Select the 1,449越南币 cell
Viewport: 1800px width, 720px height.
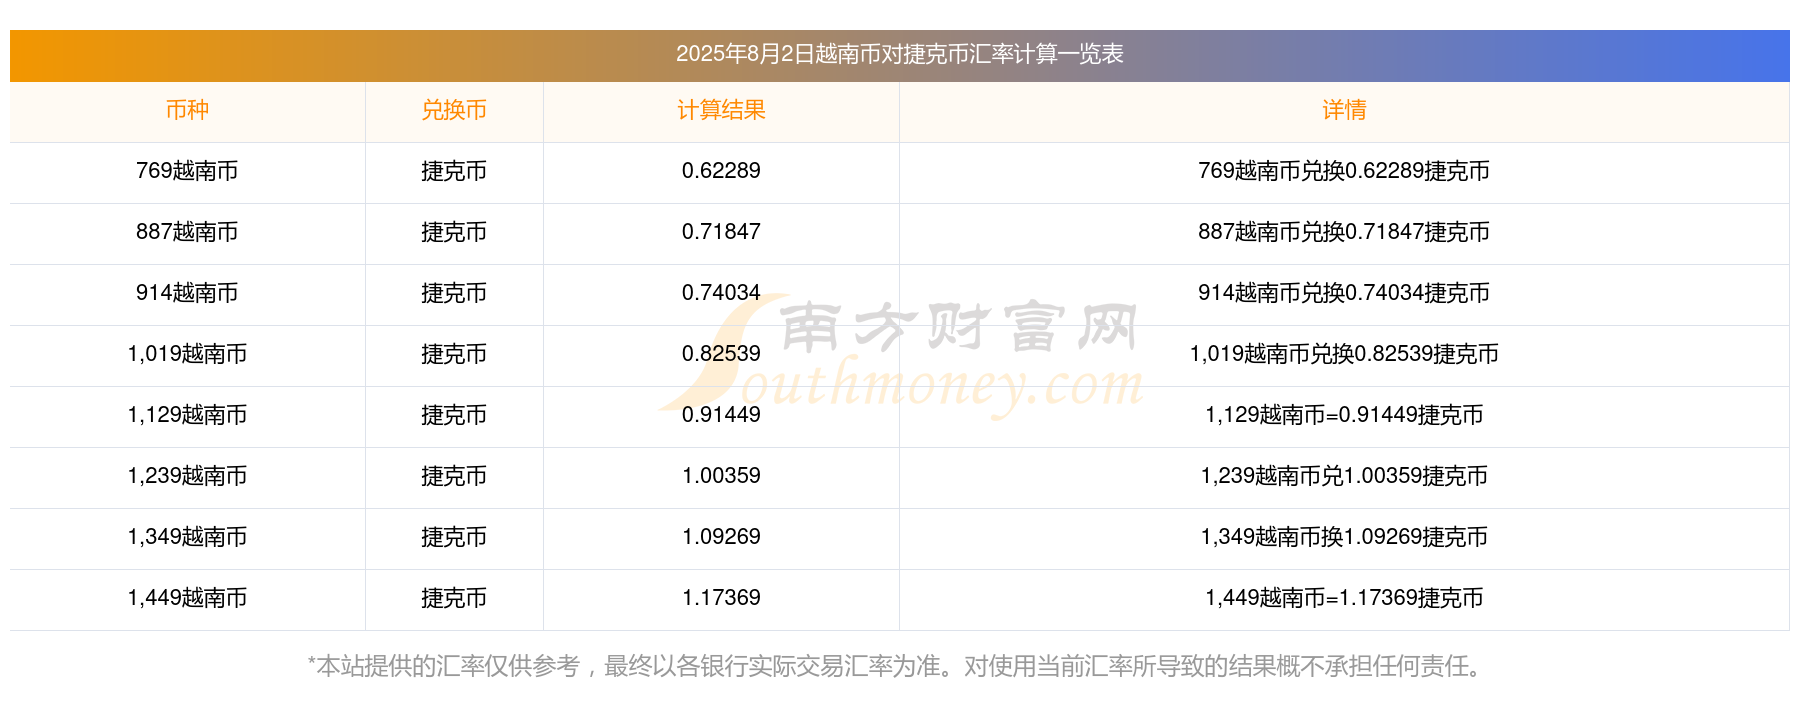[187, 598]
